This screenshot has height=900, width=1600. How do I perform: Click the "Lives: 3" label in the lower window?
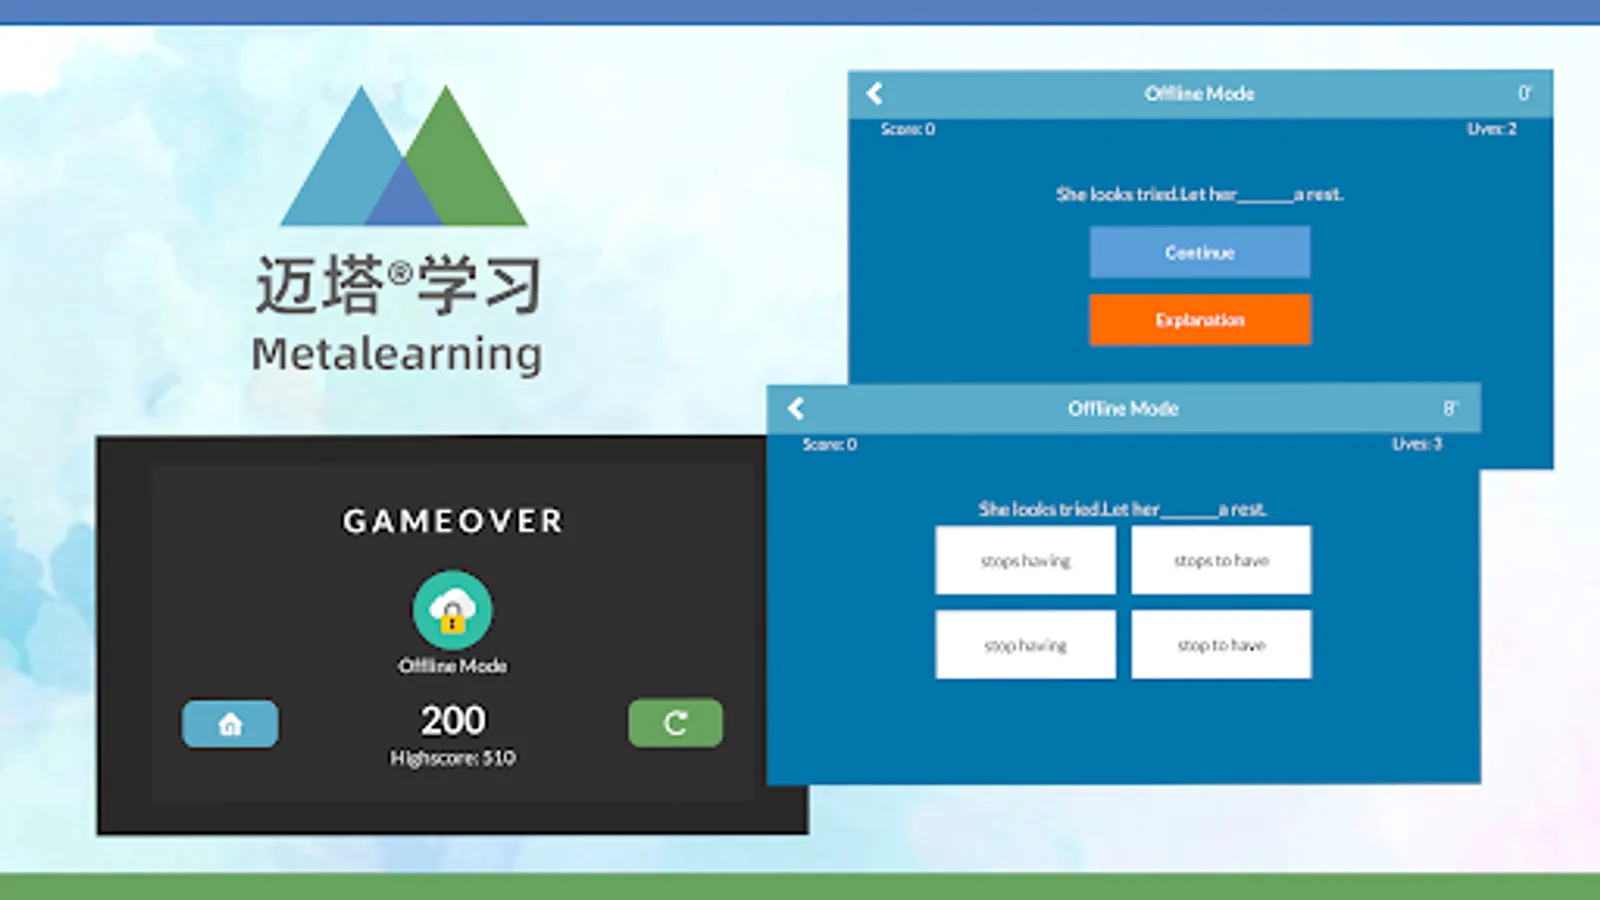(x=1417, y=444)
